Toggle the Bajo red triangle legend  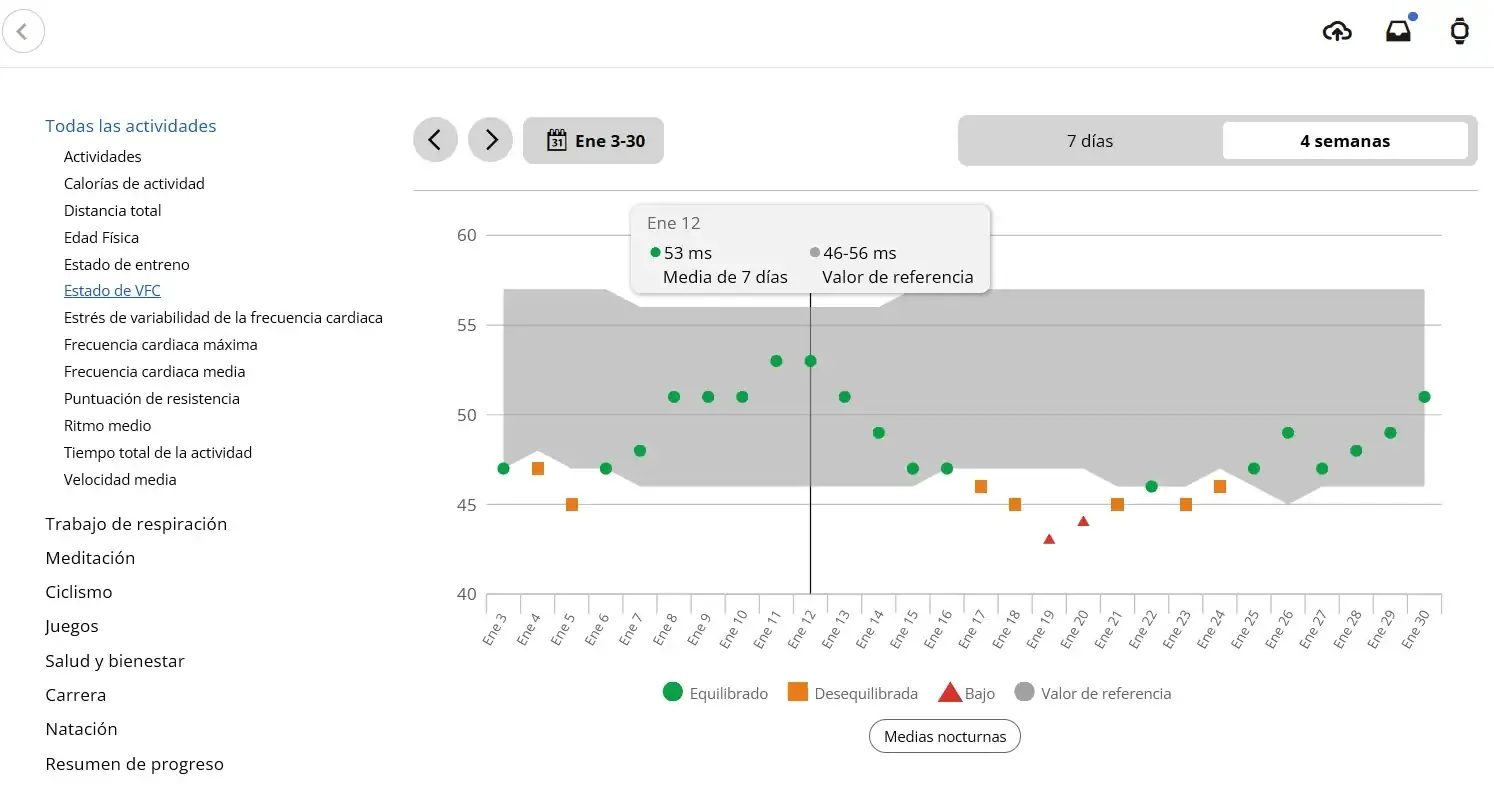click(949, 693)
